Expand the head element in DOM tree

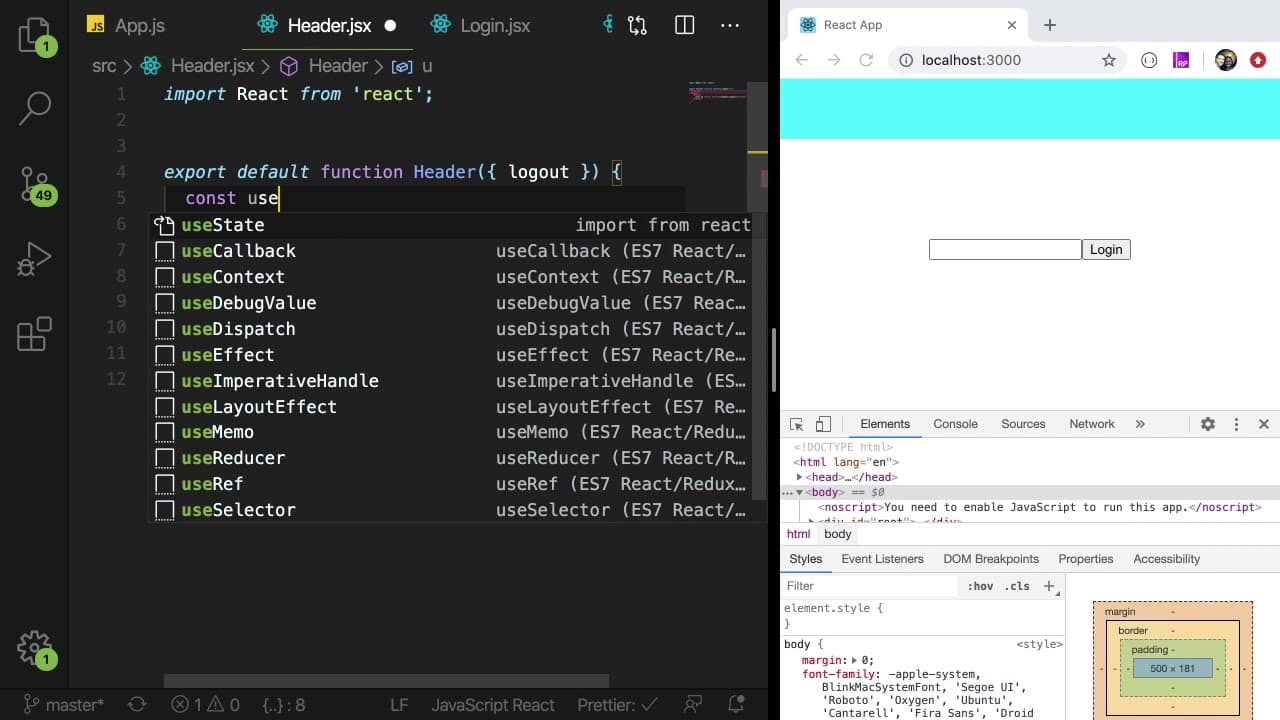(x=799, y=477)
